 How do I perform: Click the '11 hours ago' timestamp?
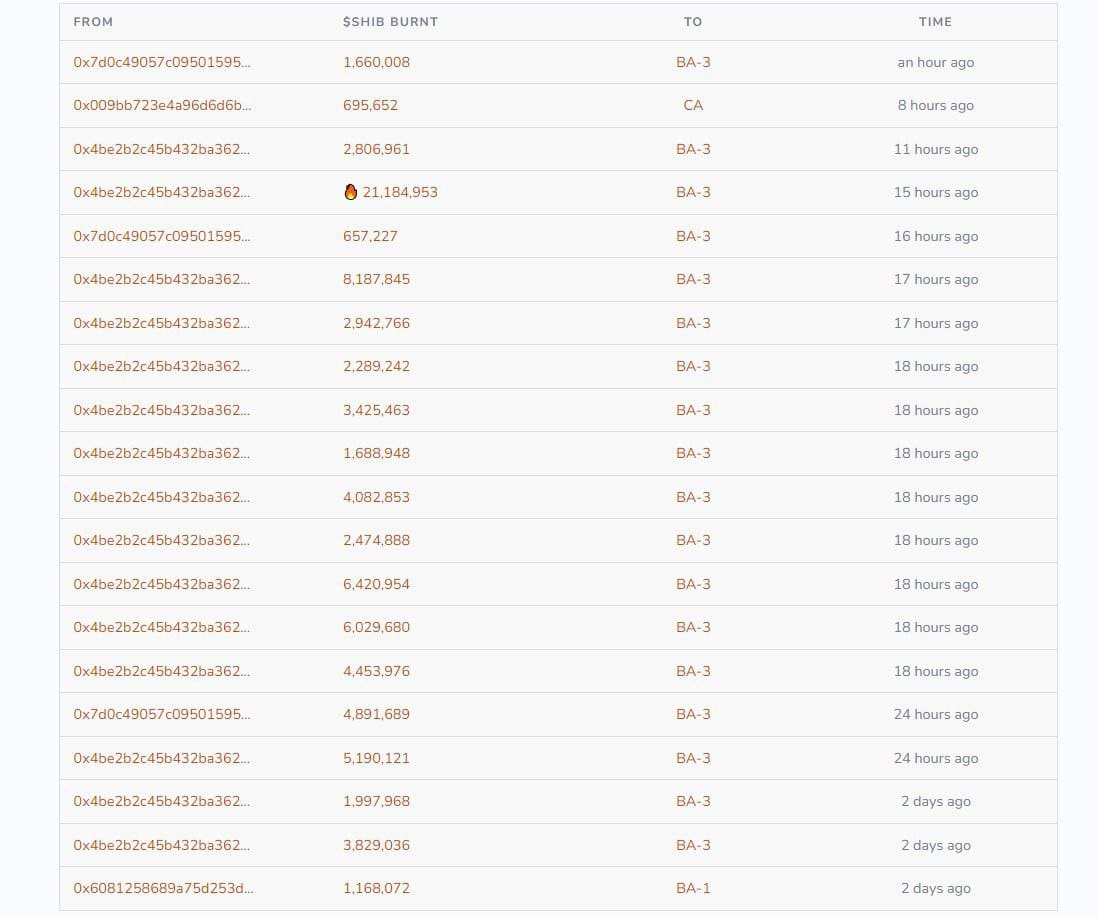(936, 149)
